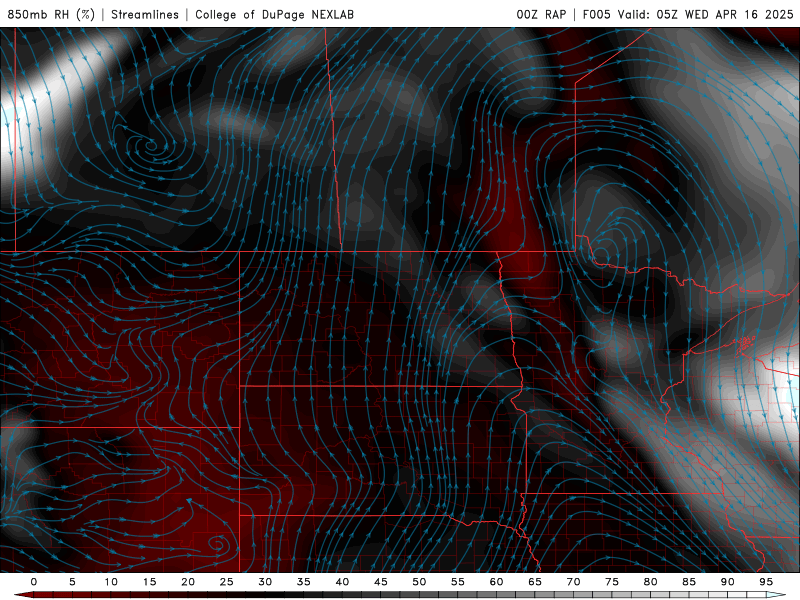Click the color bar's 55 label

tap(458, 582)
